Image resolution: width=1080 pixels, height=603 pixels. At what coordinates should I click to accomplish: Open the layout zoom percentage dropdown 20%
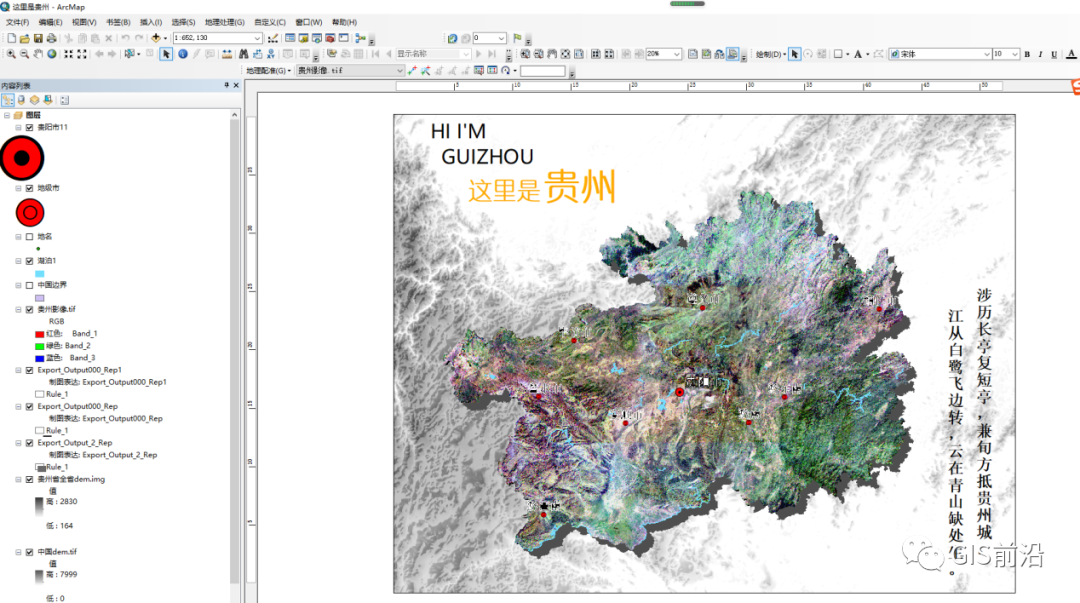click(x=676, y=54)
